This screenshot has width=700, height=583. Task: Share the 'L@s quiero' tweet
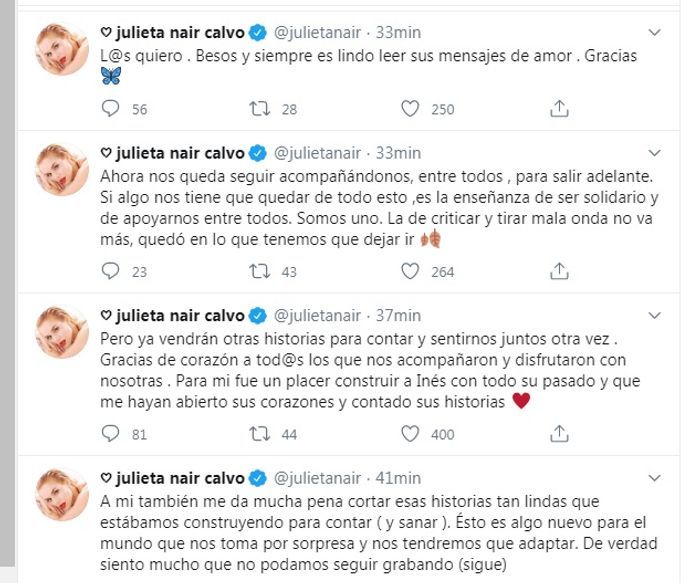click(x=561, y=108)
